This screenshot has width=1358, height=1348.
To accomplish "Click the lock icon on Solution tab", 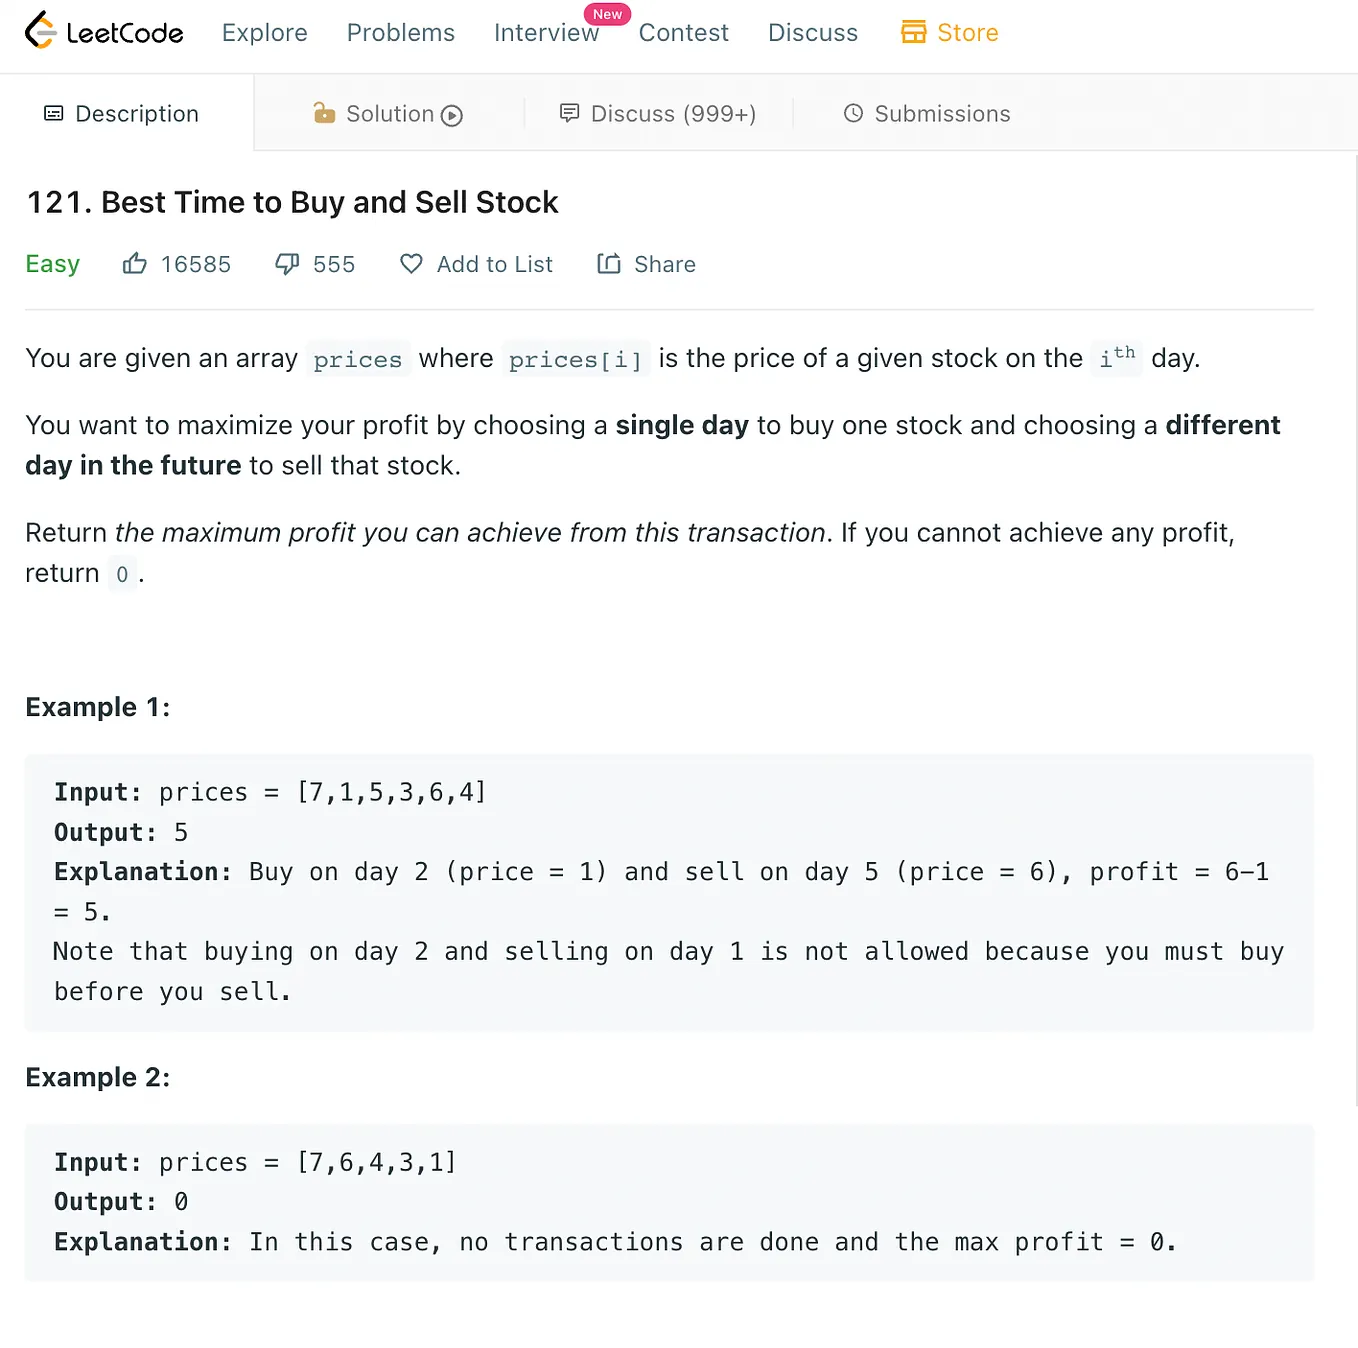I will pos(324,112).
